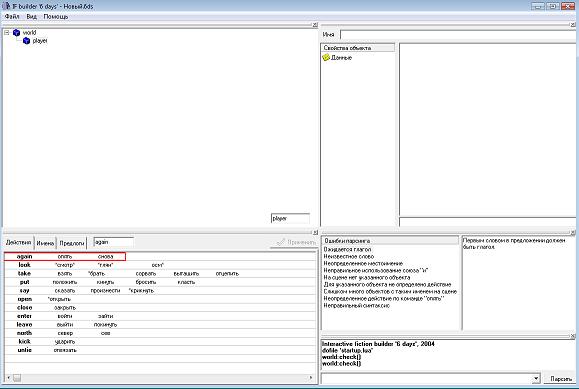The width and height of the screenshot is (579, 389).
Task: Select the look row in actions list
Action: (160, 265)
